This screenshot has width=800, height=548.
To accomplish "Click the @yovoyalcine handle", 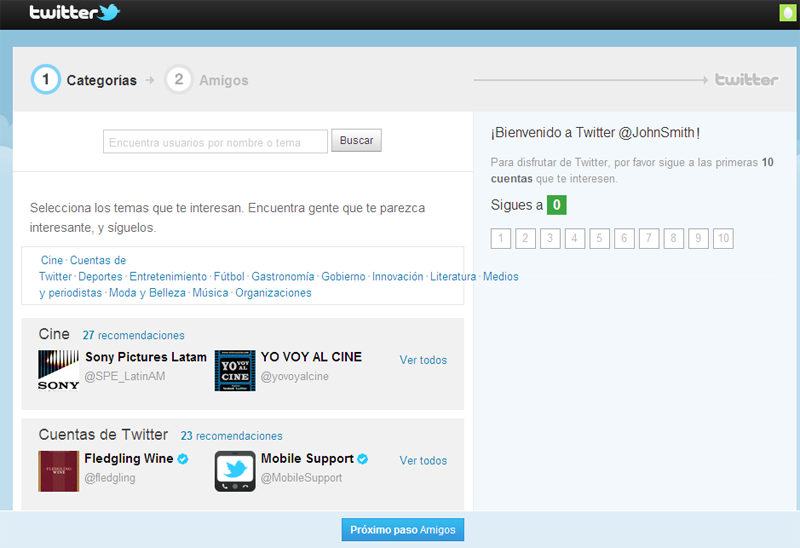I will coord(295,377).
